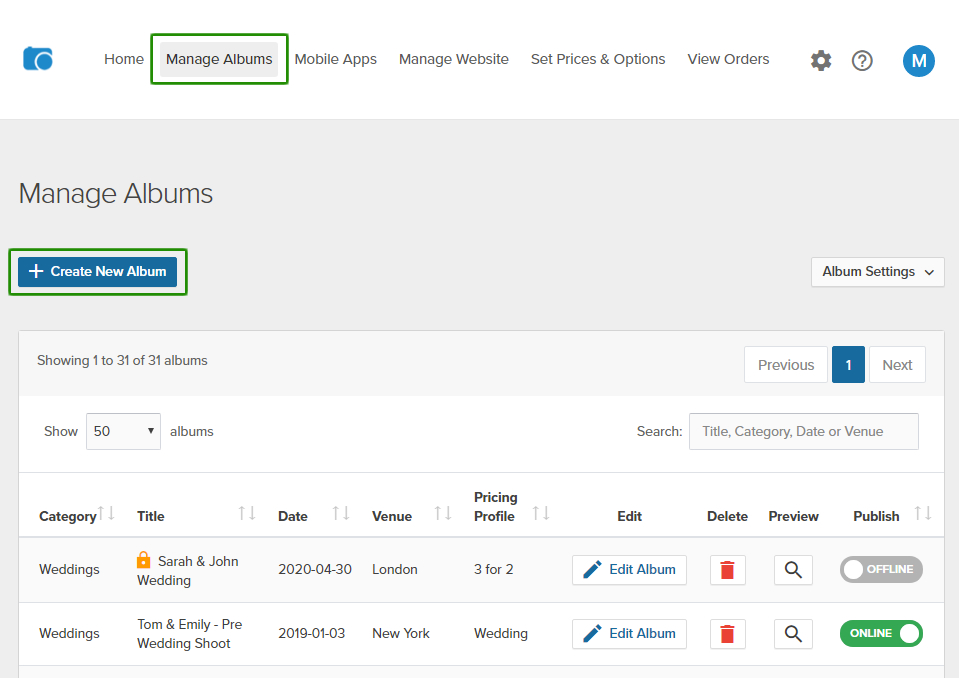
Task: Click the album search input field
Action: (x=803, y=432)
